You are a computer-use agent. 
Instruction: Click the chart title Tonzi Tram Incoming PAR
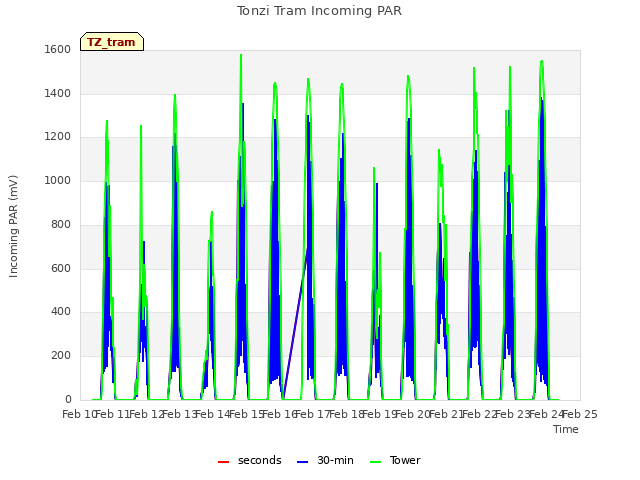tap(319, 11)
